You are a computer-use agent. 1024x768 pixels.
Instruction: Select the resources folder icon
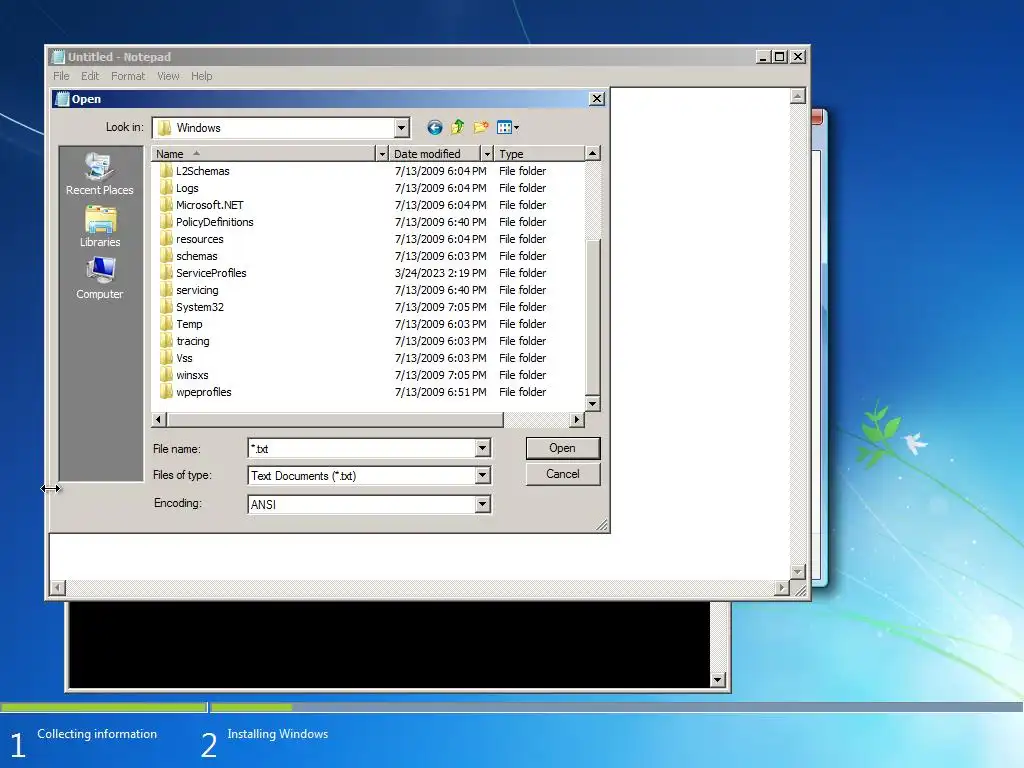click(x=166, y=239)
